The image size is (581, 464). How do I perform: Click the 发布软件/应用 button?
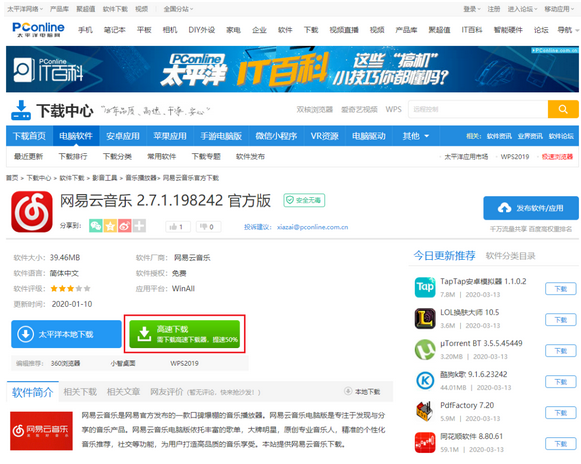click(x=531, y=208)
